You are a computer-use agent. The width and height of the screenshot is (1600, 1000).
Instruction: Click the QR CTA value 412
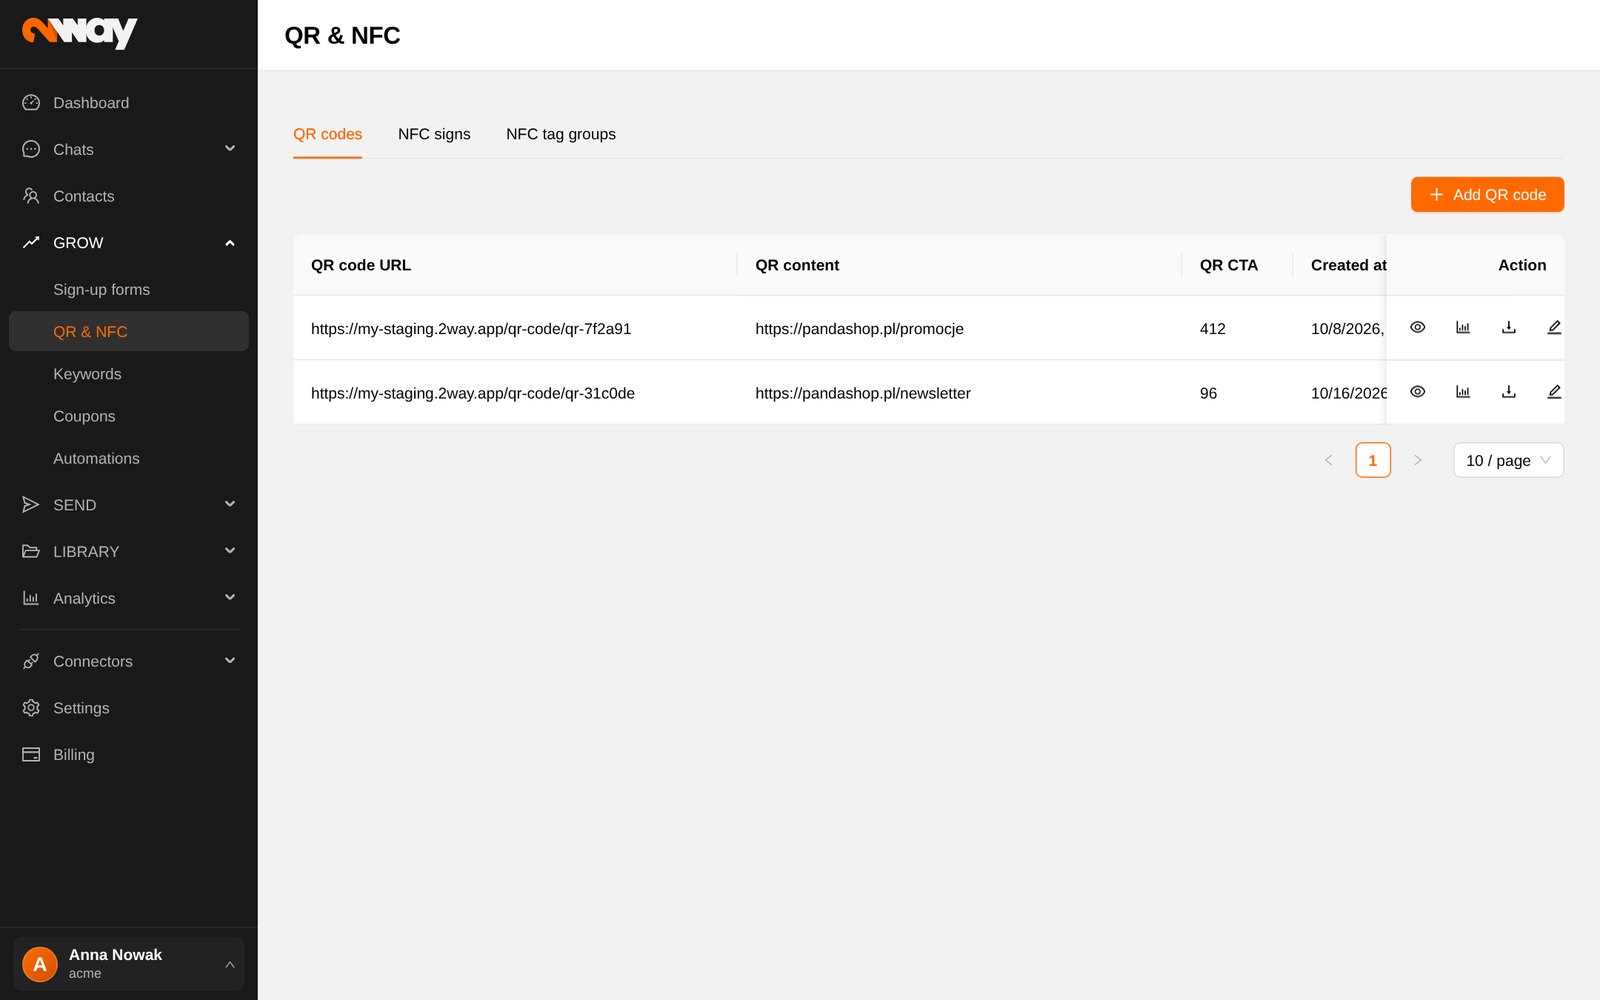1213,329
